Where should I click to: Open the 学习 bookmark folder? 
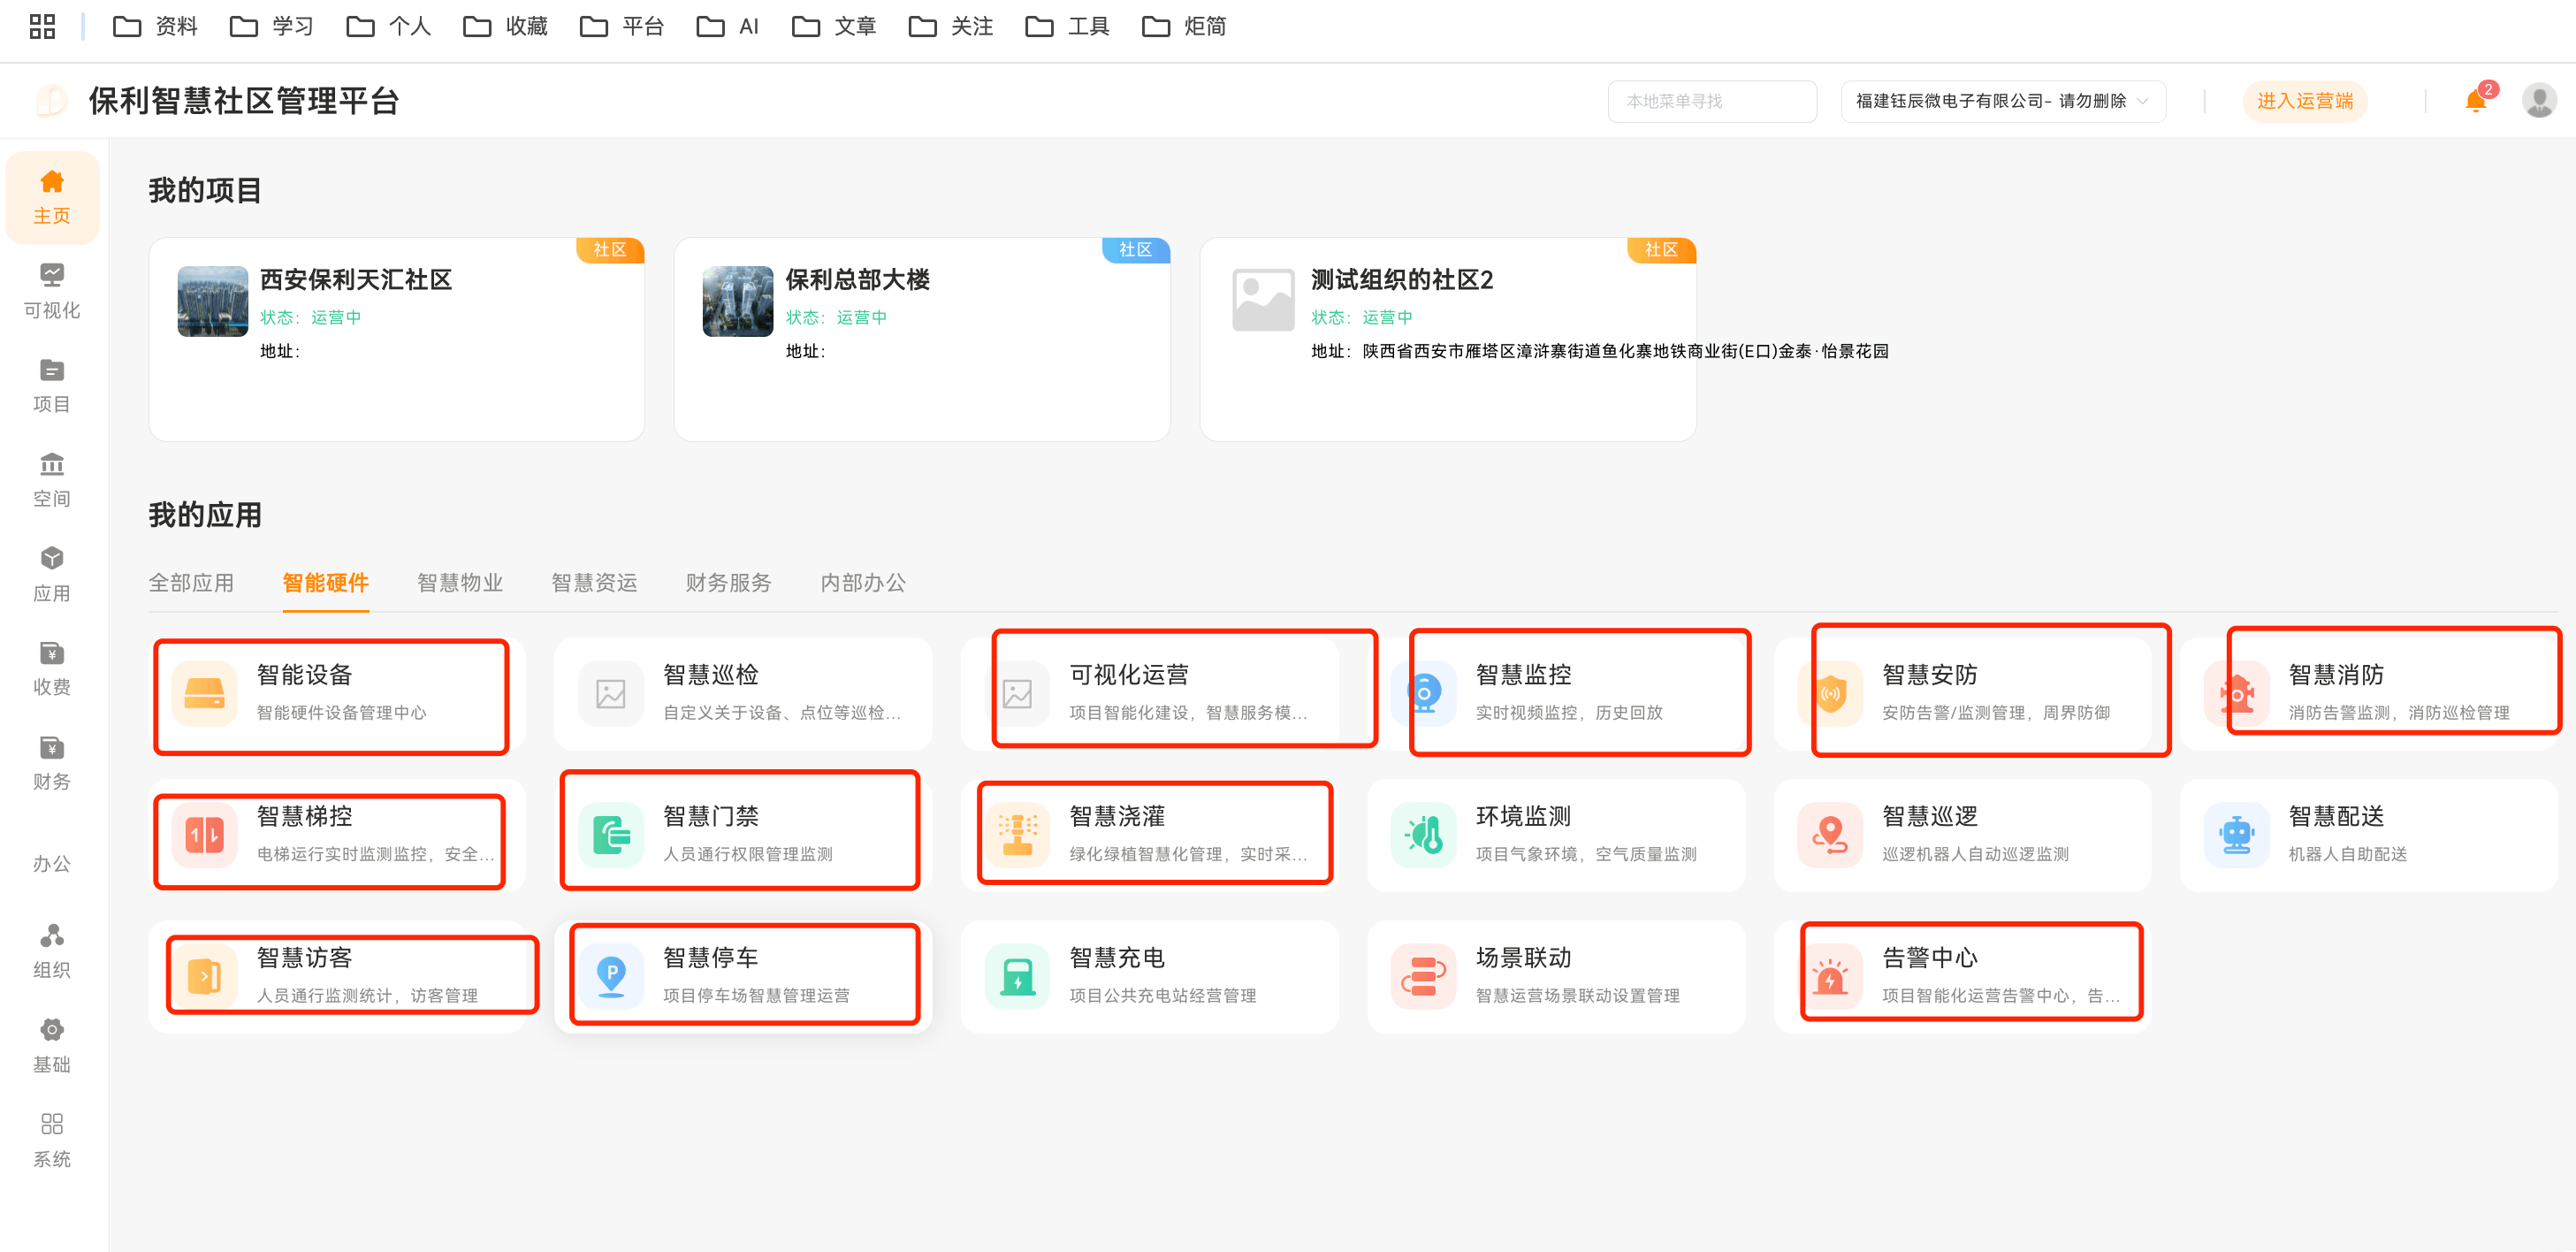(272, 26)
